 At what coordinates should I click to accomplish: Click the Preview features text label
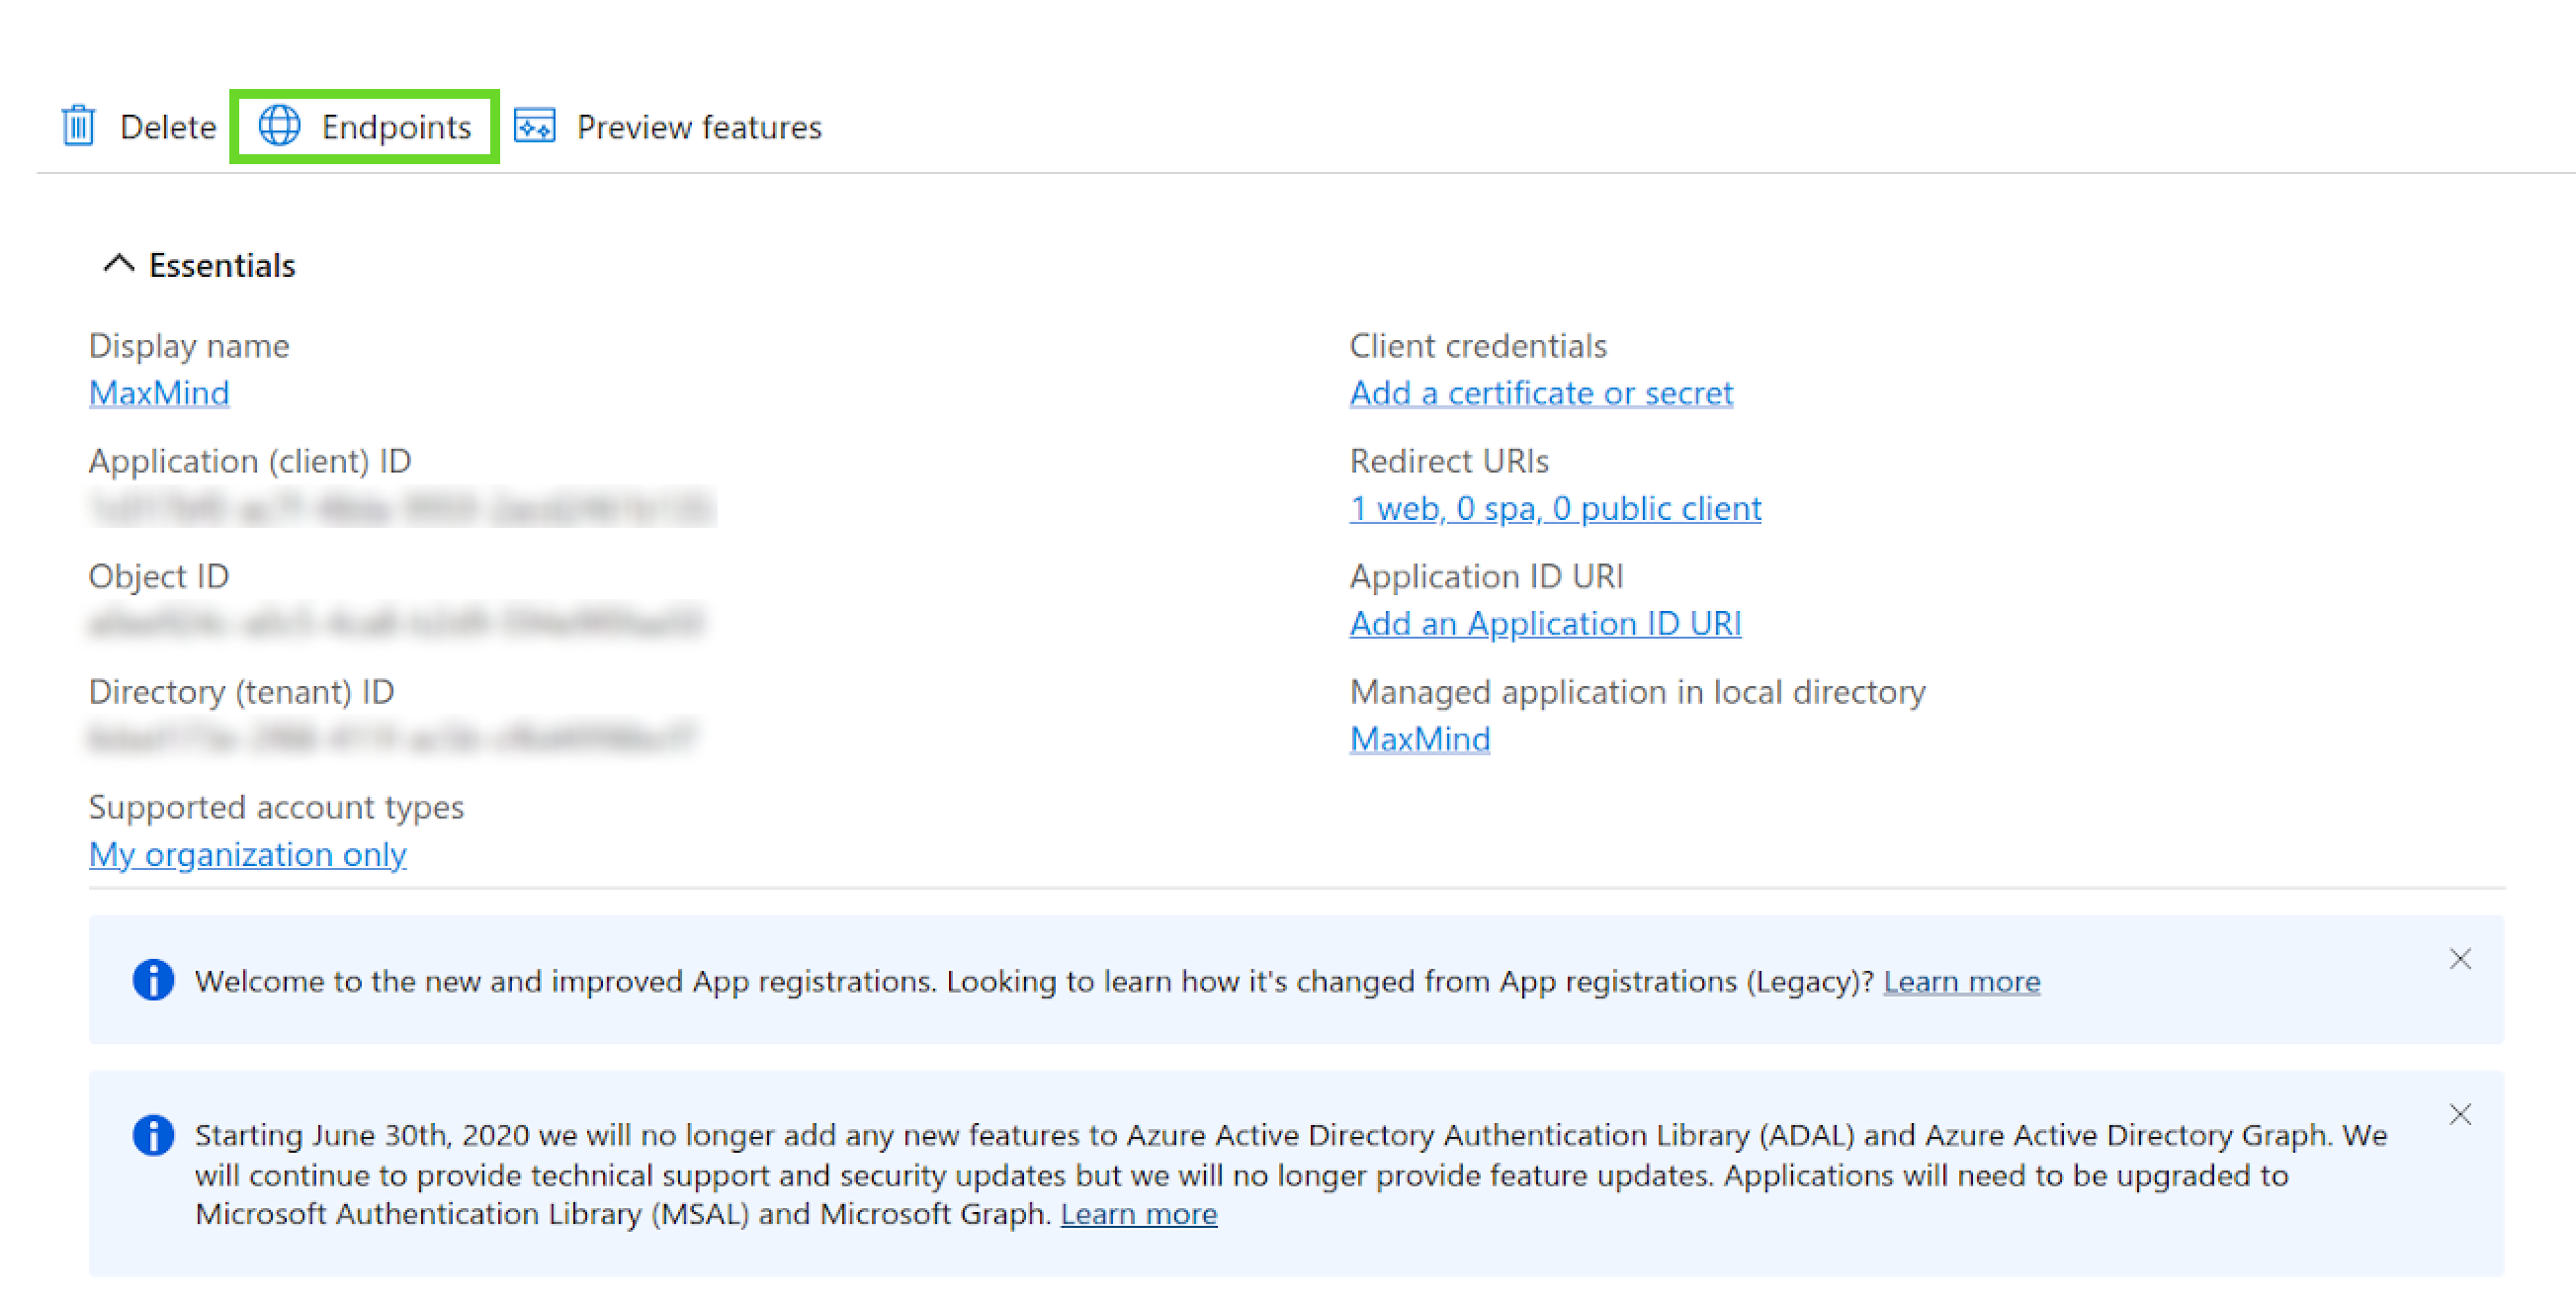698,127
